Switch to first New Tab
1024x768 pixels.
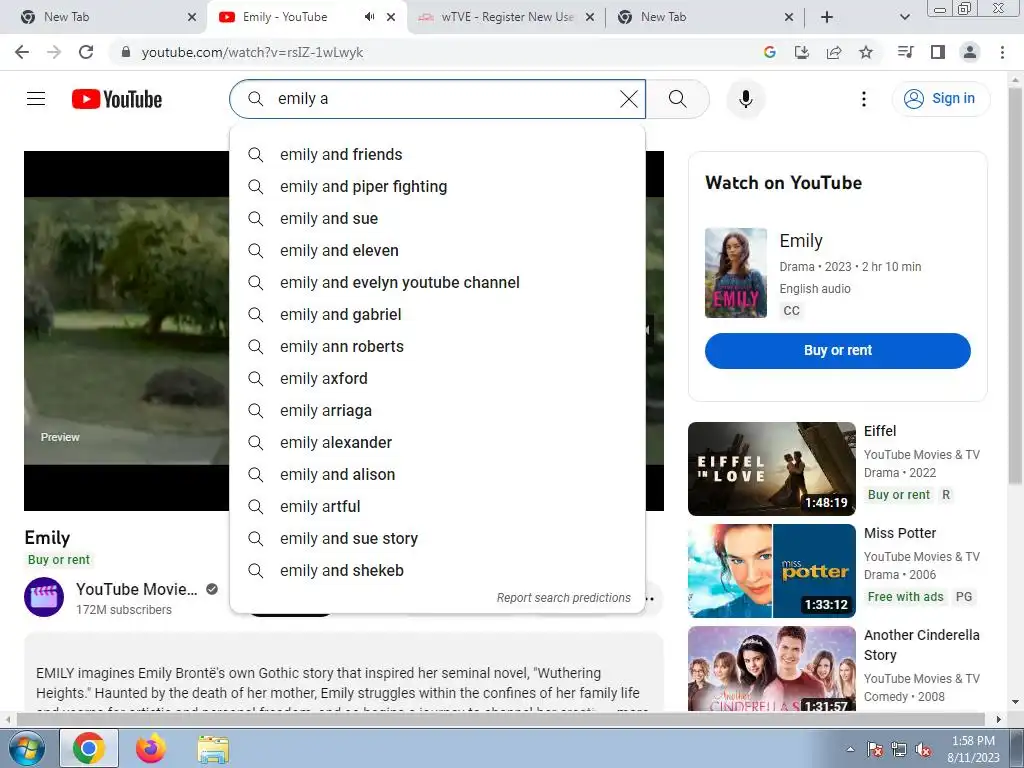coord(103,17)
